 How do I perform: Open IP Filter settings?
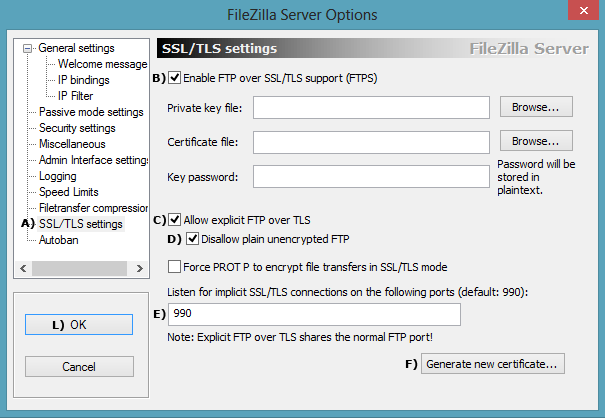point(76,96)
